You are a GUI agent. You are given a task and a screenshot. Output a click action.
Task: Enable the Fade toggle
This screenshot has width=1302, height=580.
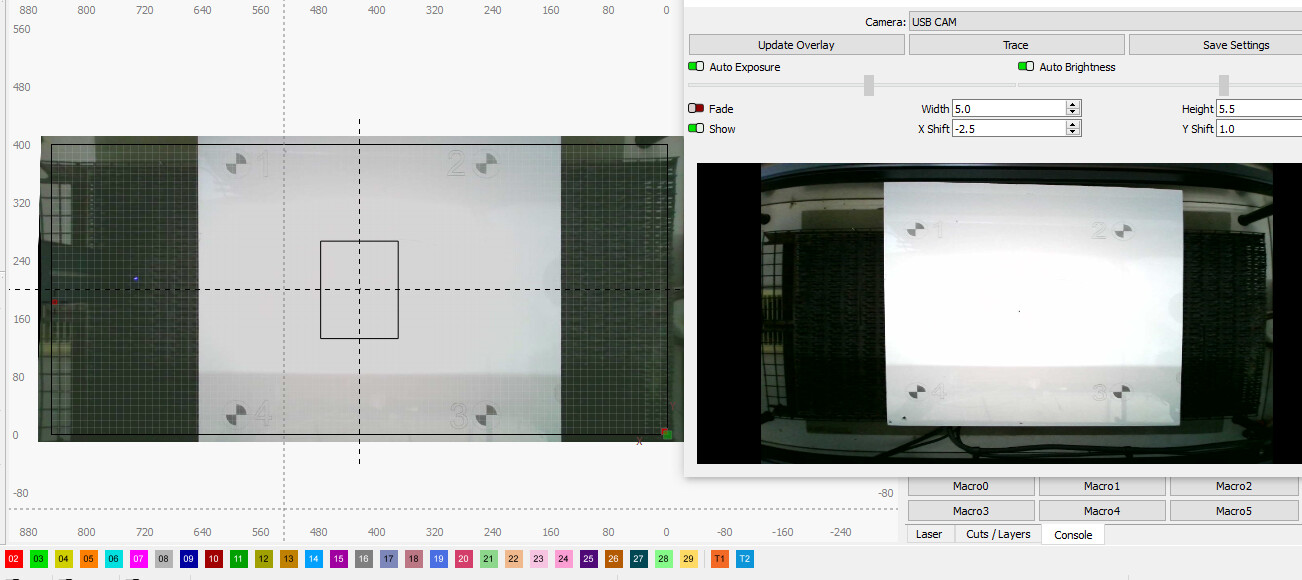coord(696,109)
